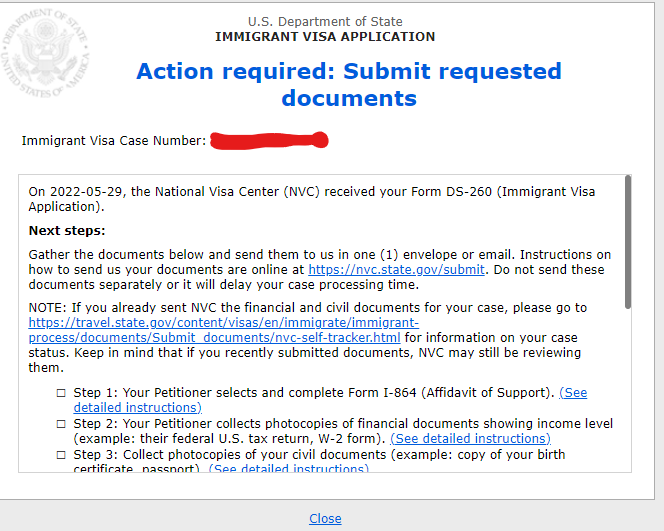The height and width of the screenshot is (531, 664).
Task: Click the 'Next steps:' bold heading
Action: 67,231
